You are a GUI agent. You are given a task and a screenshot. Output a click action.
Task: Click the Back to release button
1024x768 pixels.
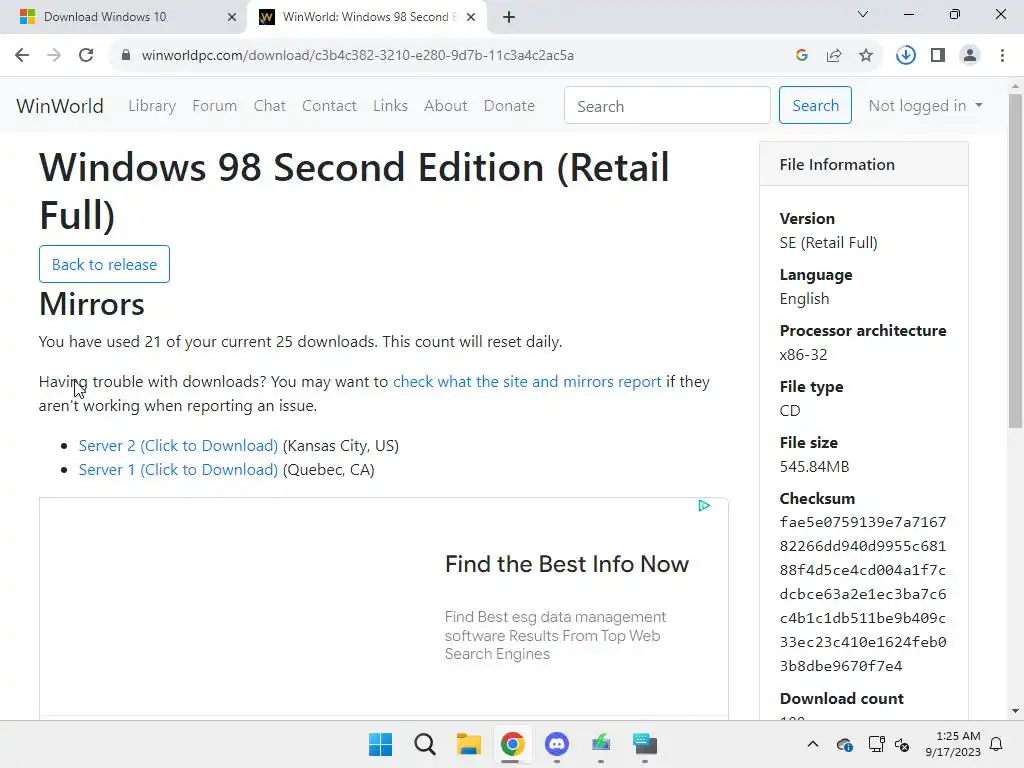(104, 264)
